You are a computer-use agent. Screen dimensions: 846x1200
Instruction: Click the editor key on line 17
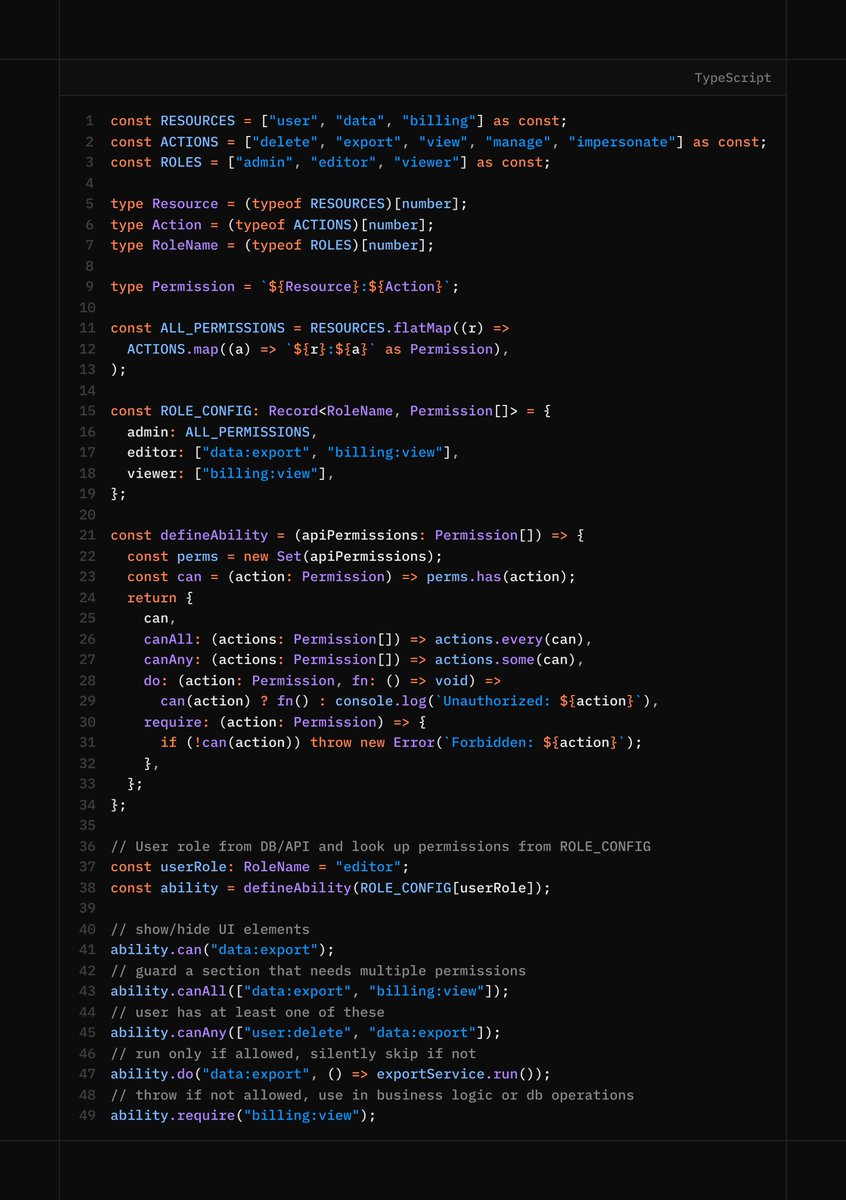coord(152,453)
